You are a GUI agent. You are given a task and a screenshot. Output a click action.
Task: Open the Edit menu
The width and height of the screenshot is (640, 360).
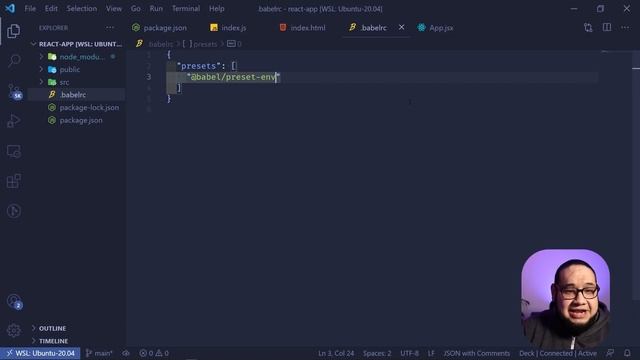tap(51, 9)
